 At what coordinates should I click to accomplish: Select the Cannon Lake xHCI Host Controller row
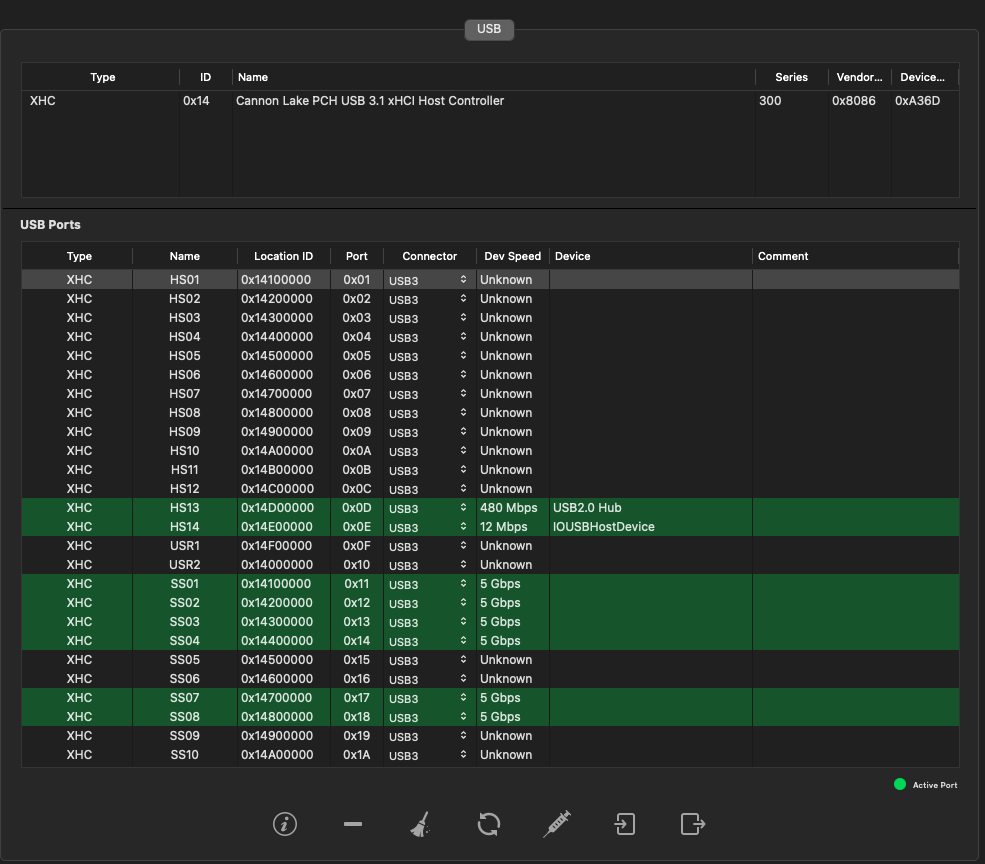tap(370, 101)
